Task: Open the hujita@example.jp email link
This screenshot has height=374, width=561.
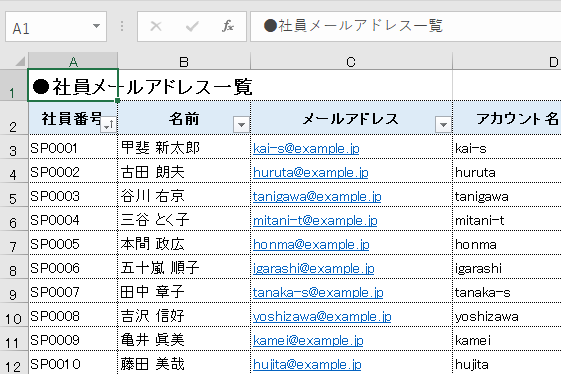Action: [x=307, y=364]
